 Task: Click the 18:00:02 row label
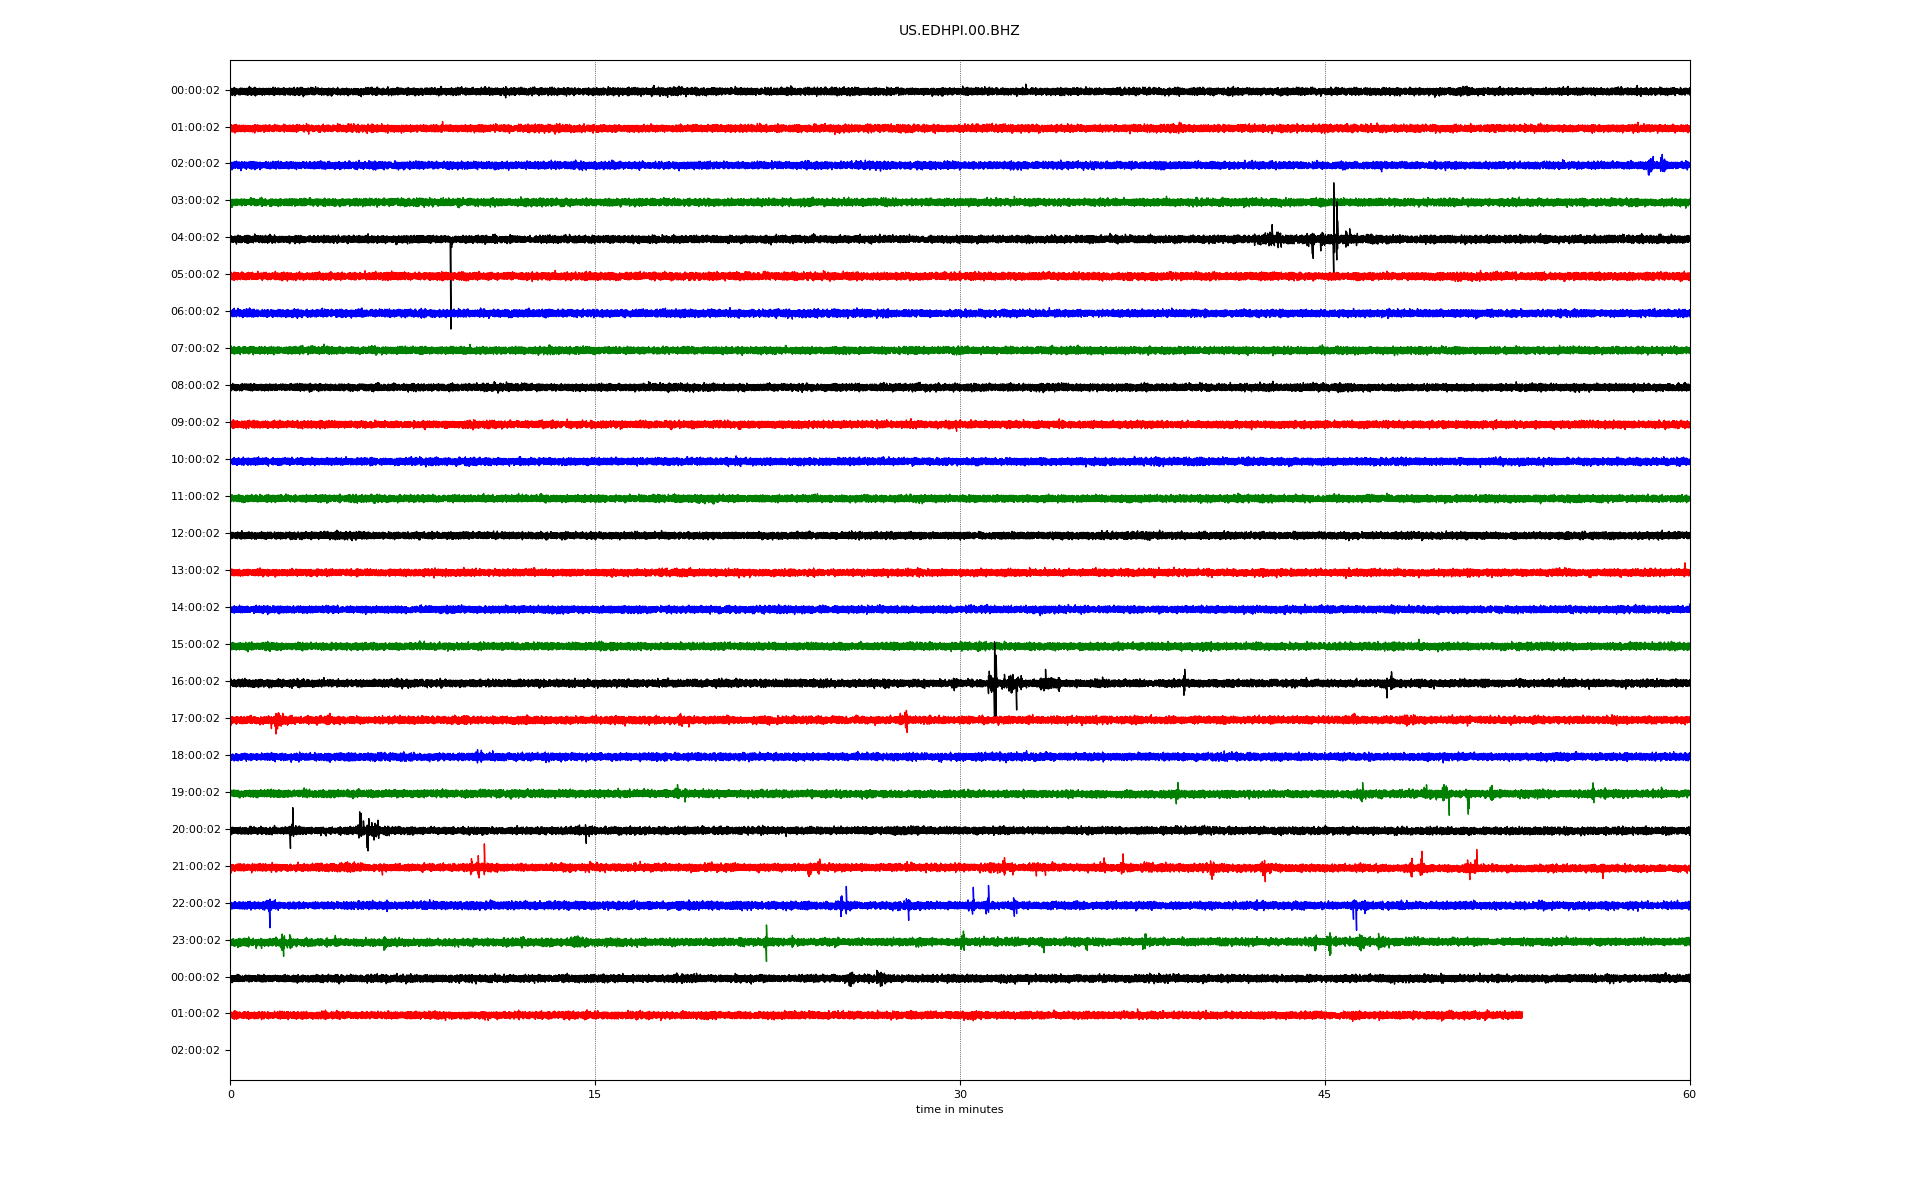(195, 756)
